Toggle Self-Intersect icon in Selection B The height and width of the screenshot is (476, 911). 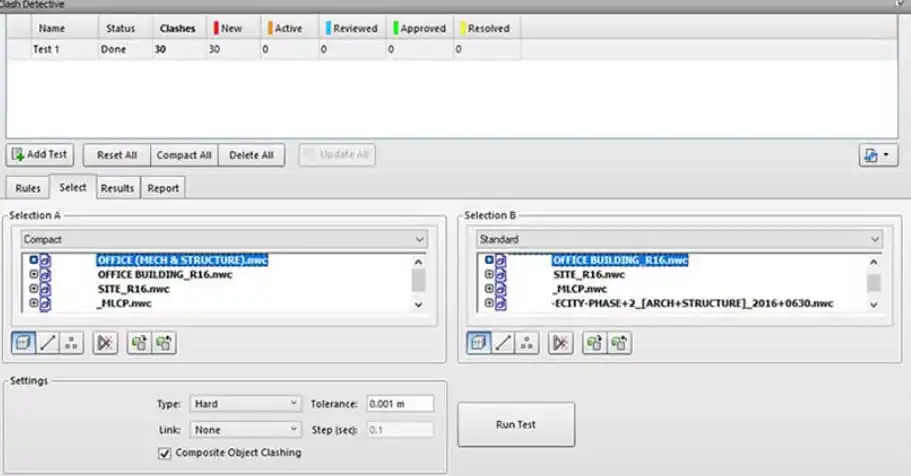click(561, 343)
